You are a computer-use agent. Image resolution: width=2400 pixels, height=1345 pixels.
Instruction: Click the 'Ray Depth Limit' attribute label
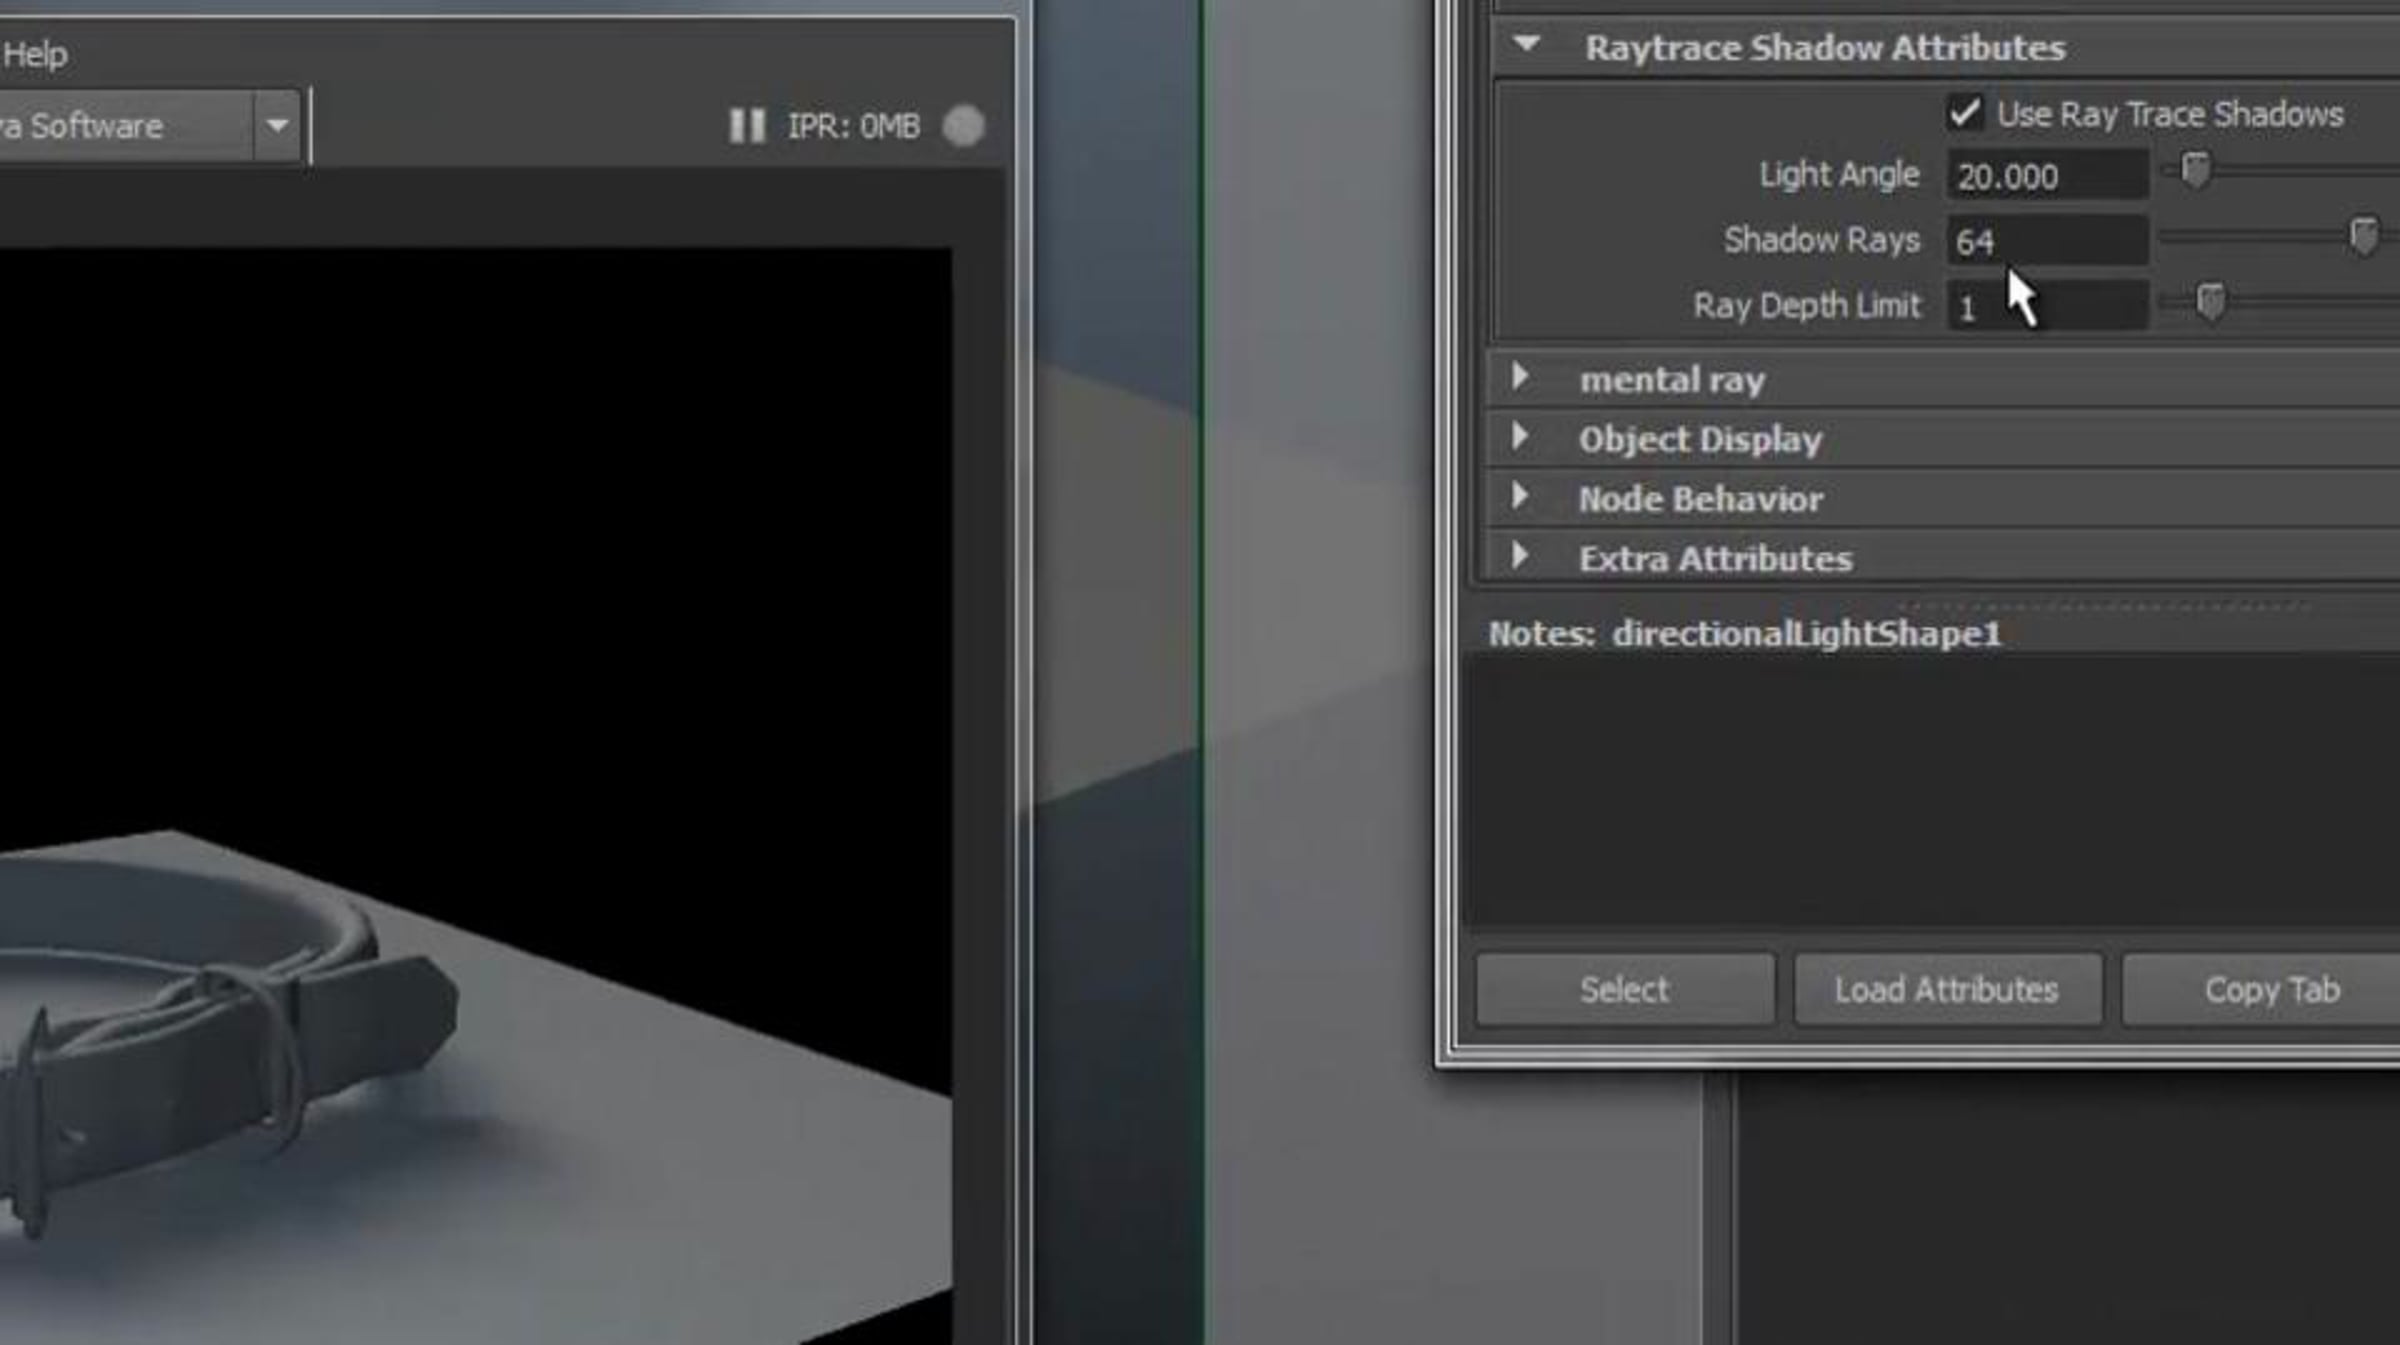pyautogui.click(x=1807, y=306)
